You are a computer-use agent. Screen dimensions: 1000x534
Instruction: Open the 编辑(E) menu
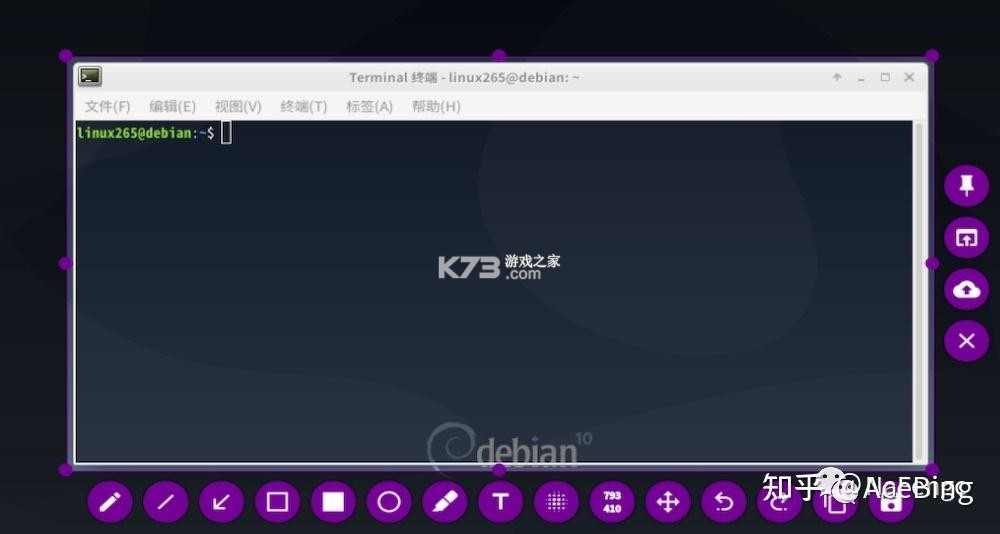point(172,107)
